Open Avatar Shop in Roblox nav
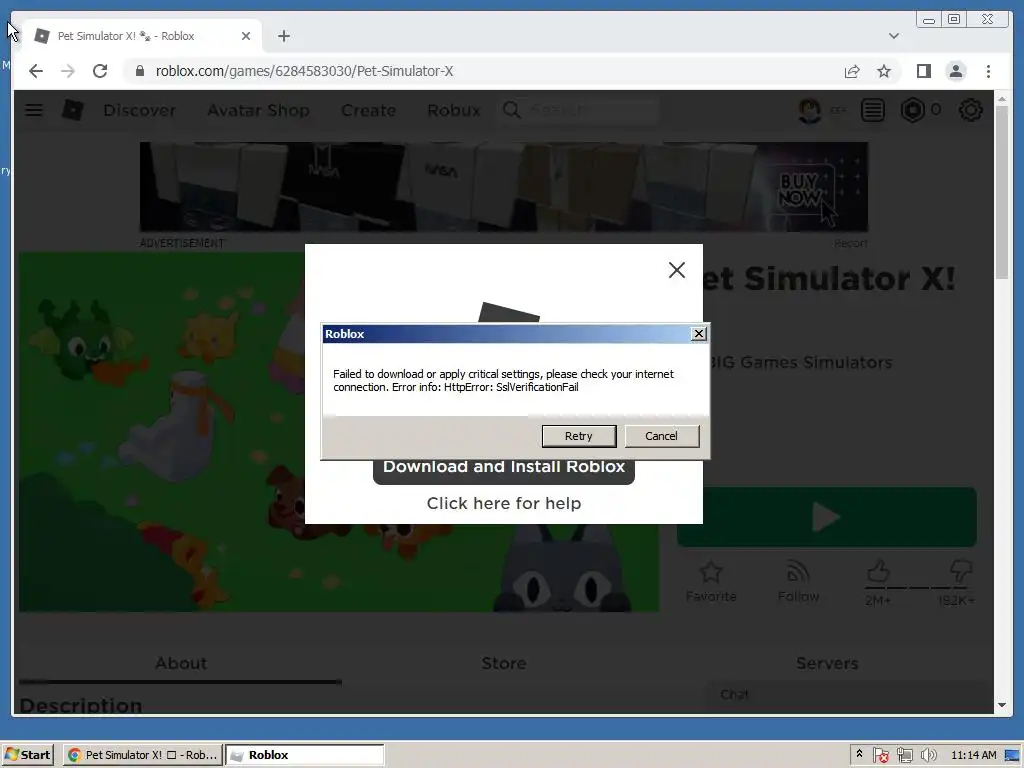Screen dimensions: 1024x768 (x=259, y=110)
